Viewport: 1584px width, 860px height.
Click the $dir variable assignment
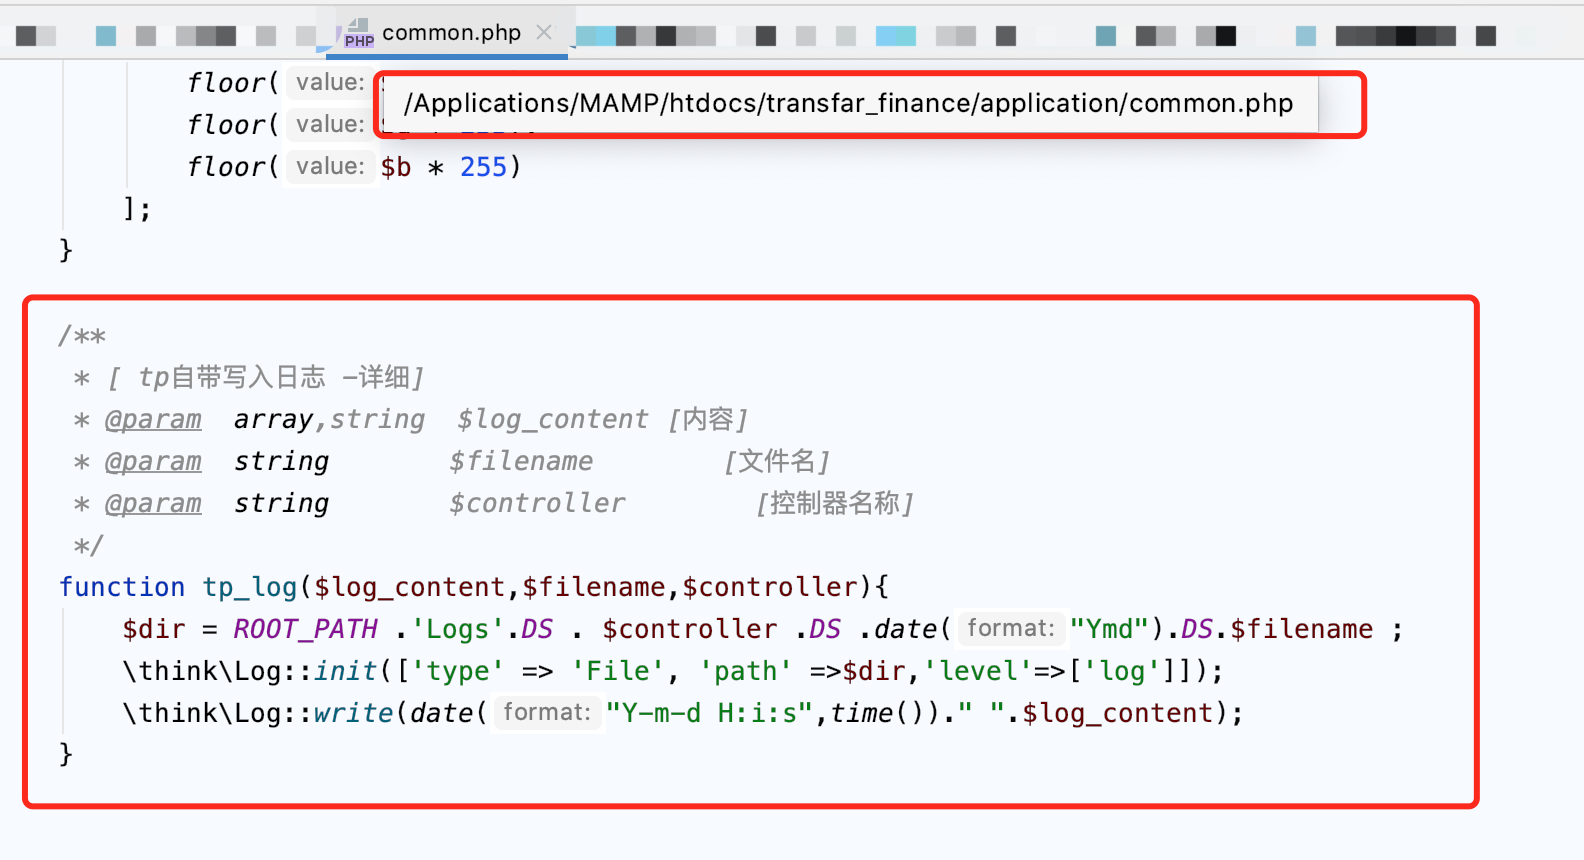[x=154, y=629]
